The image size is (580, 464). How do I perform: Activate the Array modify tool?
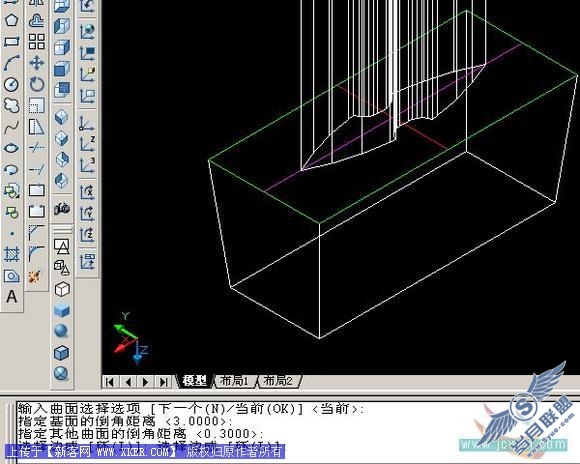point(37,41)
